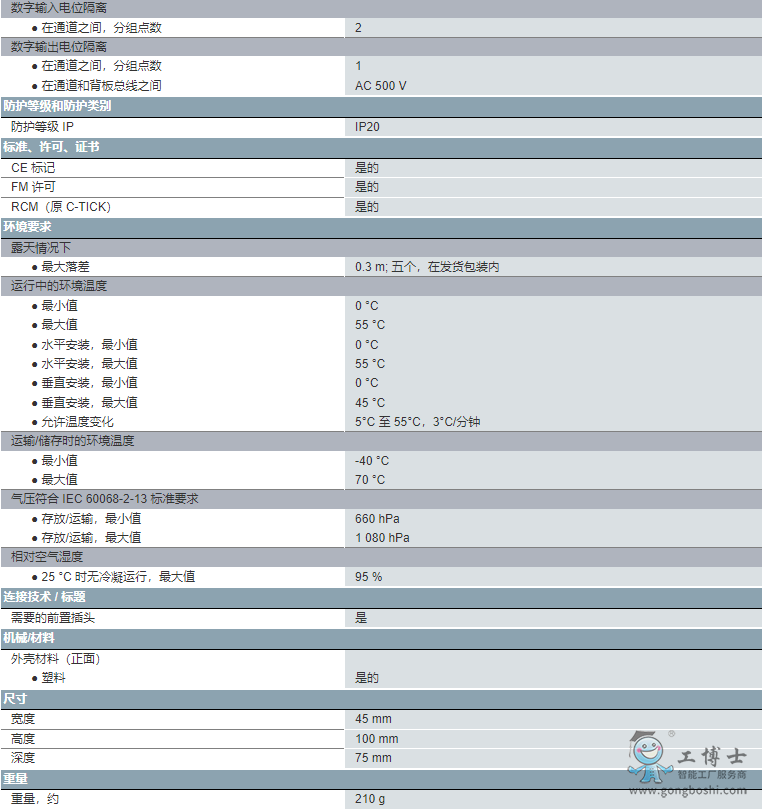Click the 工博士 mascot logo watermark
The image size is (762, 810).
[x=650, y=758]
